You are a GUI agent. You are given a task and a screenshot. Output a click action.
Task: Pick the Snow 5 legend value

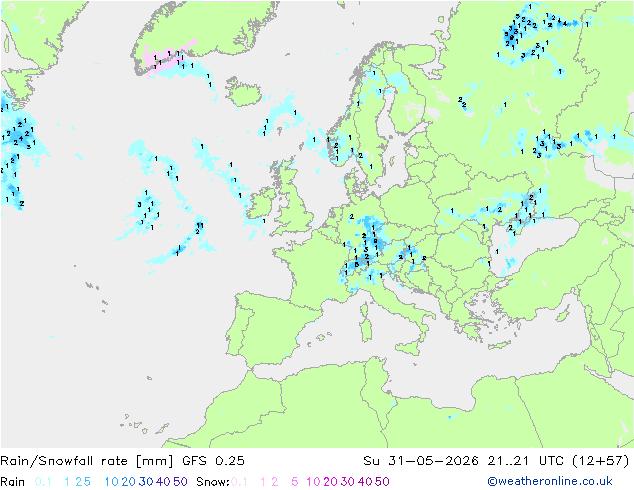(295, 482)
